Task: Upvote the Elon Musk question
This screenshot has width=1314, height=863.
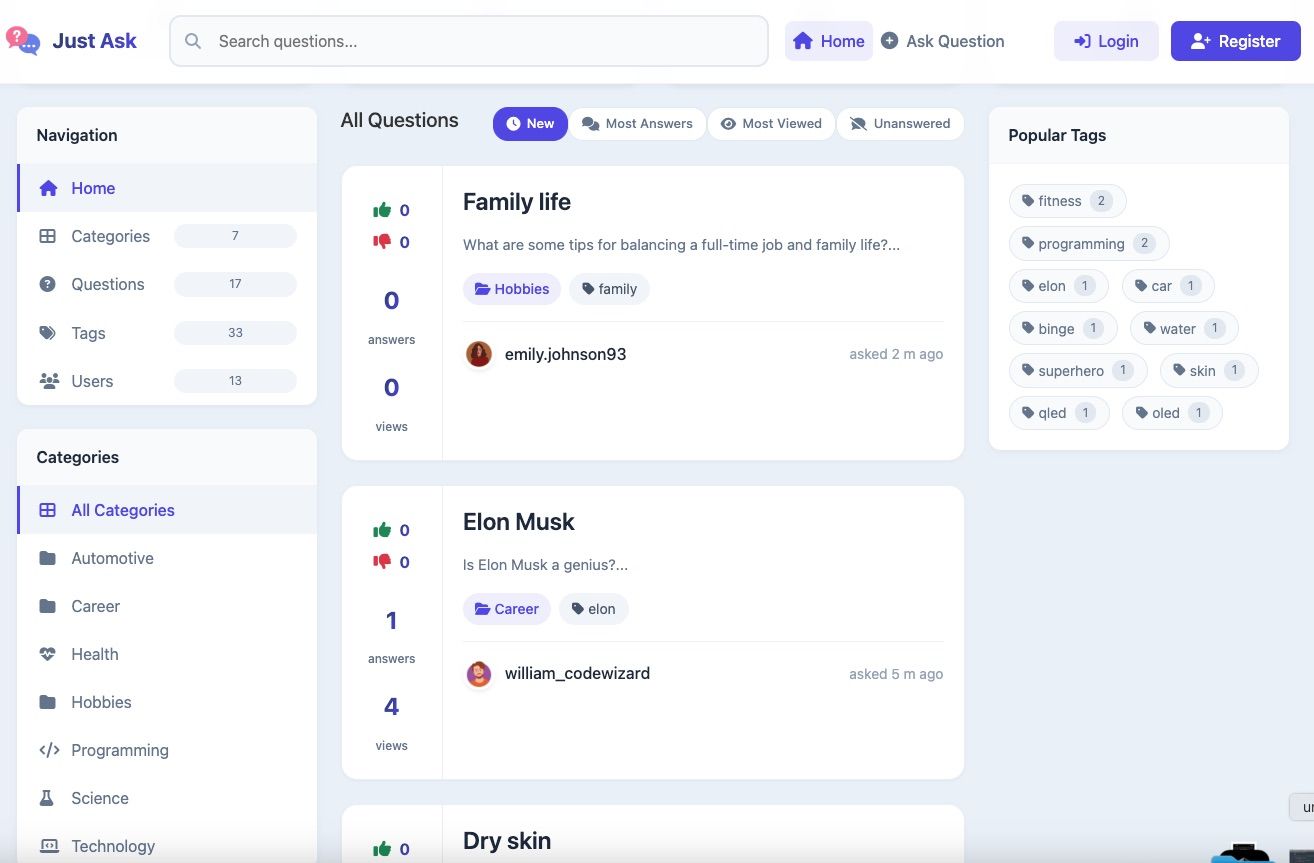Action: click(x=382, y=530)
